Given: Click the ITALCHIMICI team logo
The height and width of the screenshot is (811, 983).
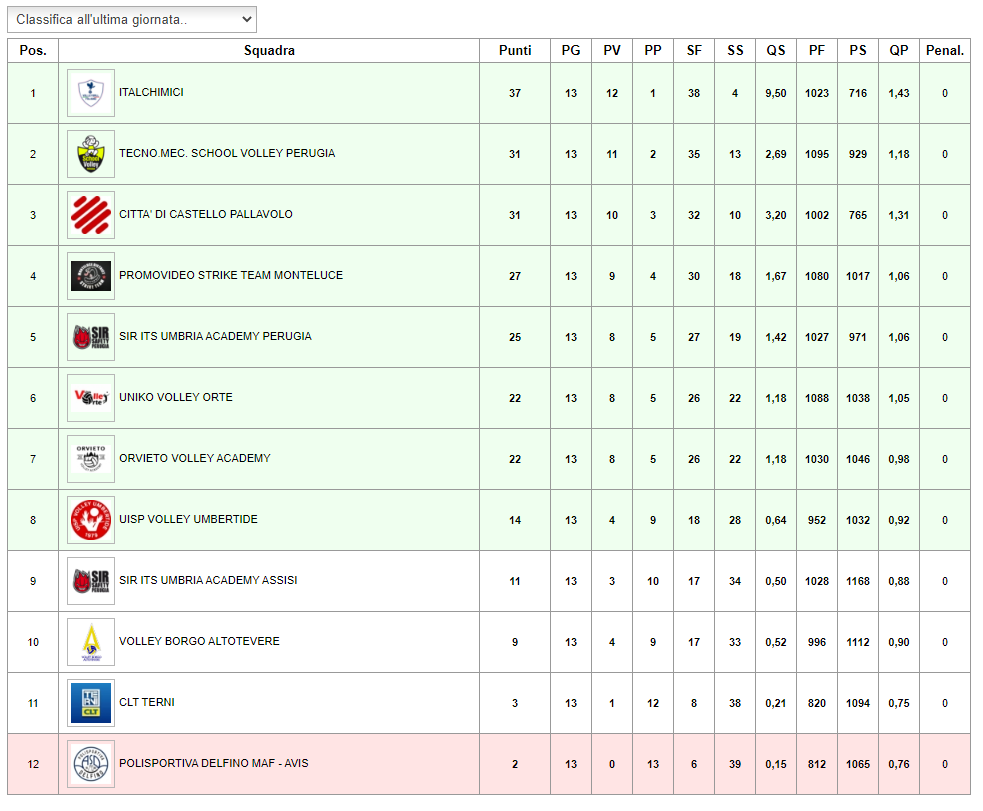Looking at the screenshot, I should click(91, 93).
